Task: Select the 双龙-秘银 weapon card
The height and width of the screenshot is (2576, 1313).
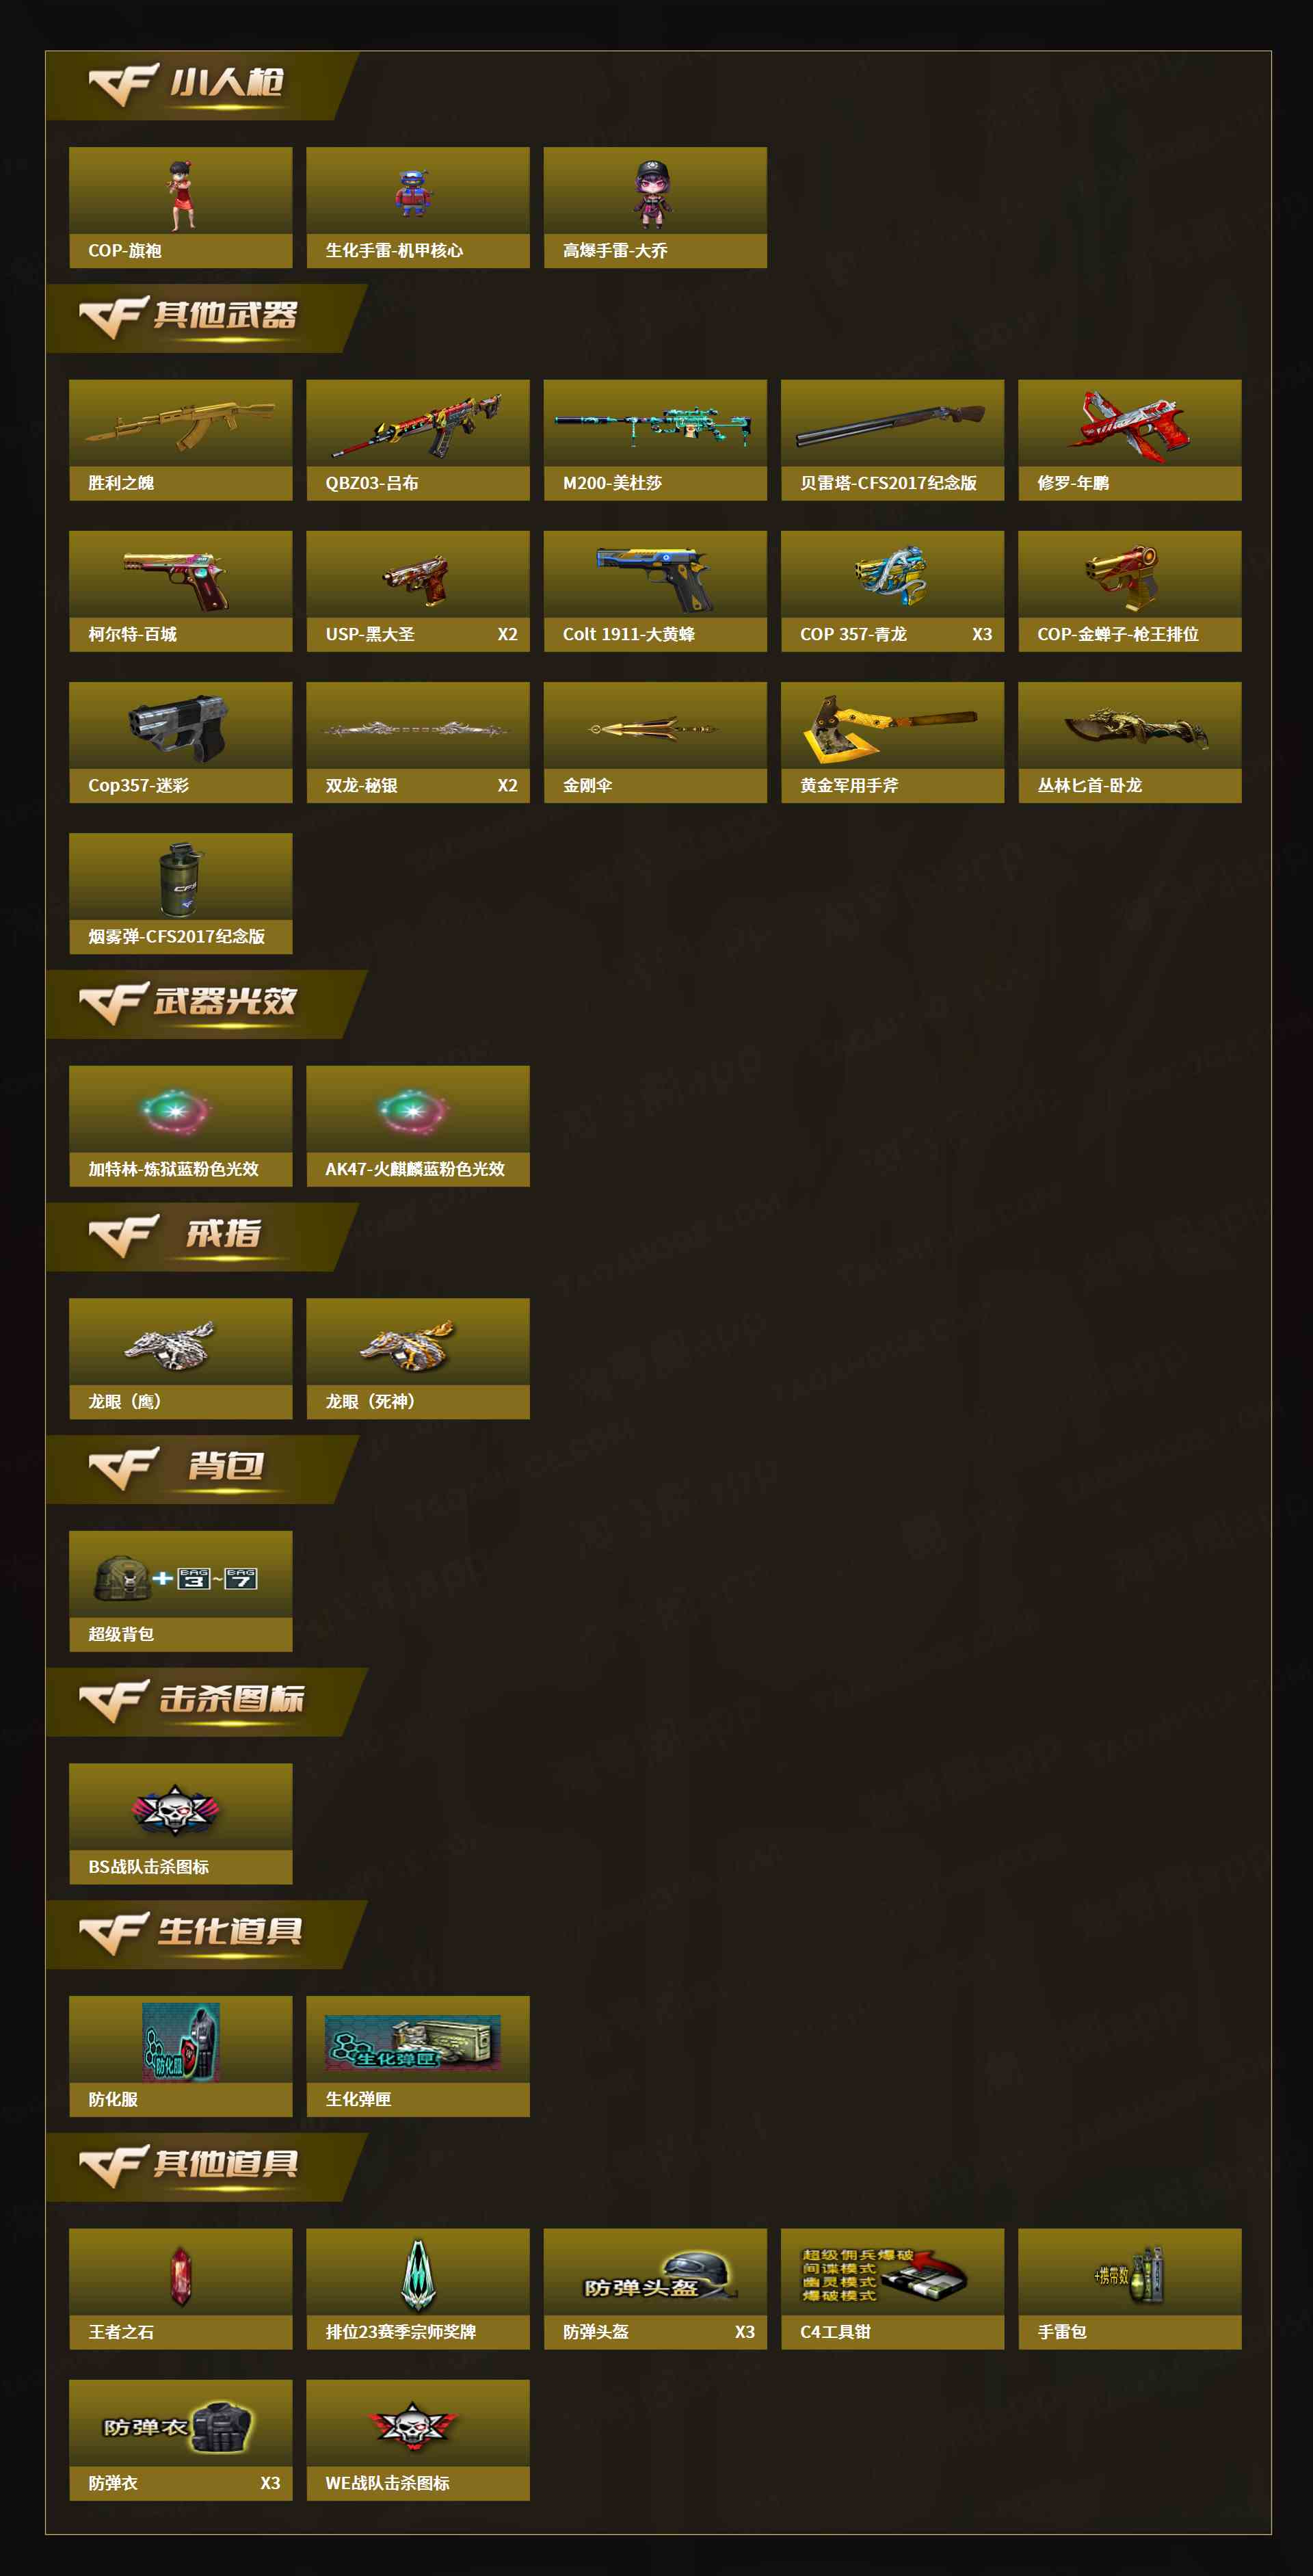Action: 418,742
